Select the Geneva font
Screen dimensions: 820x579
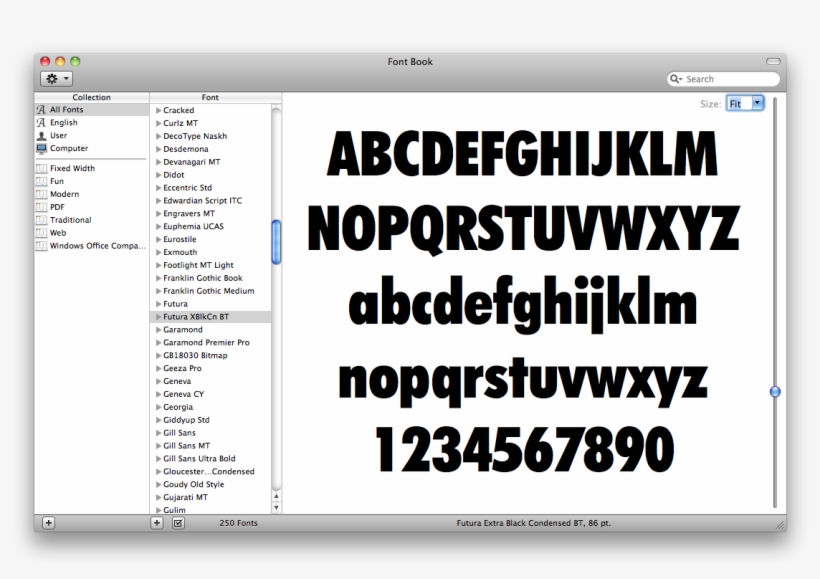tap(177, 381)
